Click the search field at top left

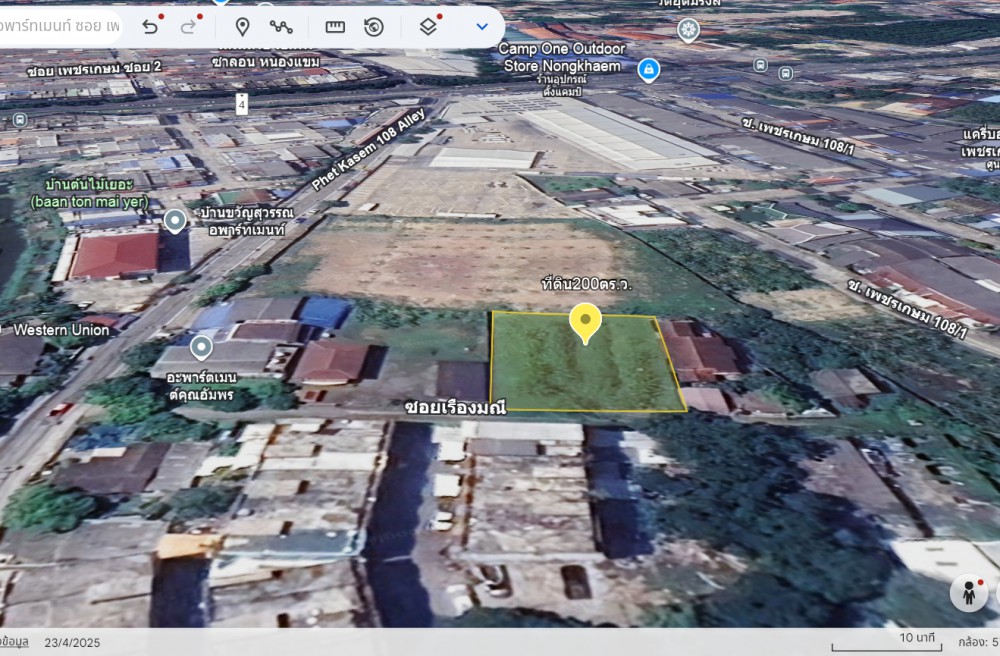pos(60,26)
